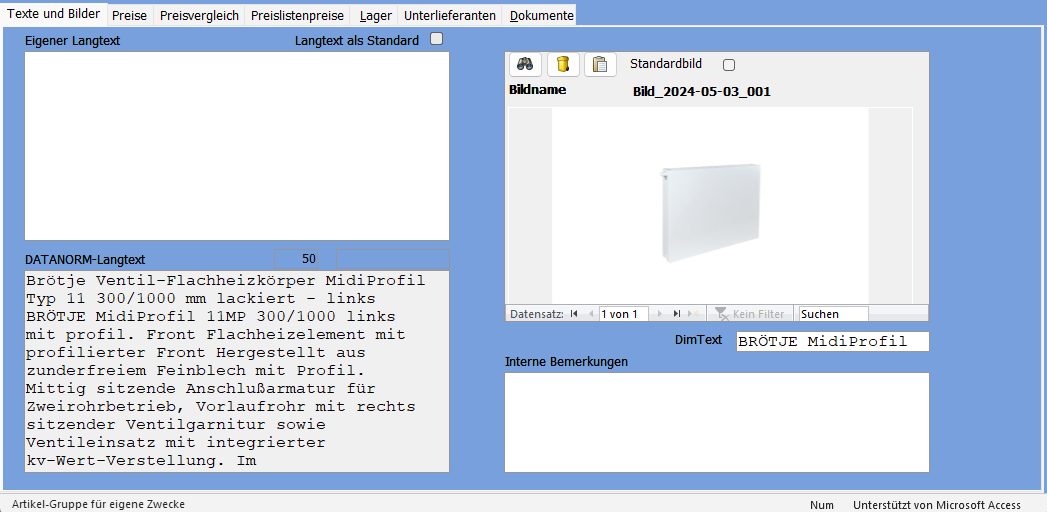Go to last record in navigator

676,314
